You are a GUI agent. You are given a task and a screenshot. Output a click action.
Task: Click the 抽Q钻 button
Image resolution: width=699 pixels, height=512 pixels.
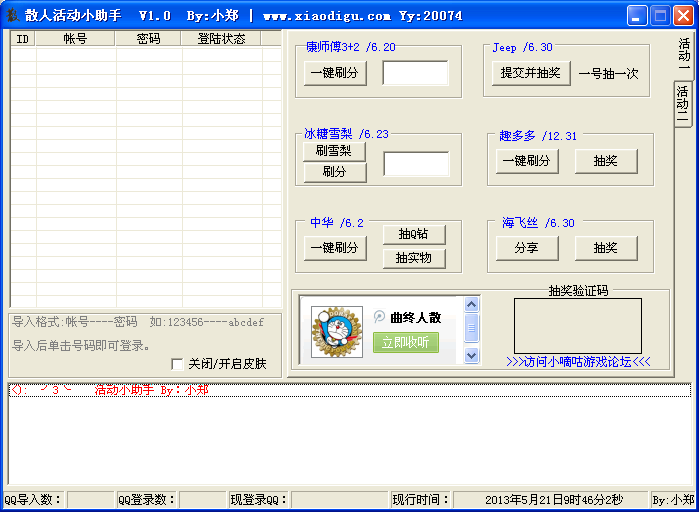(414, 234)
